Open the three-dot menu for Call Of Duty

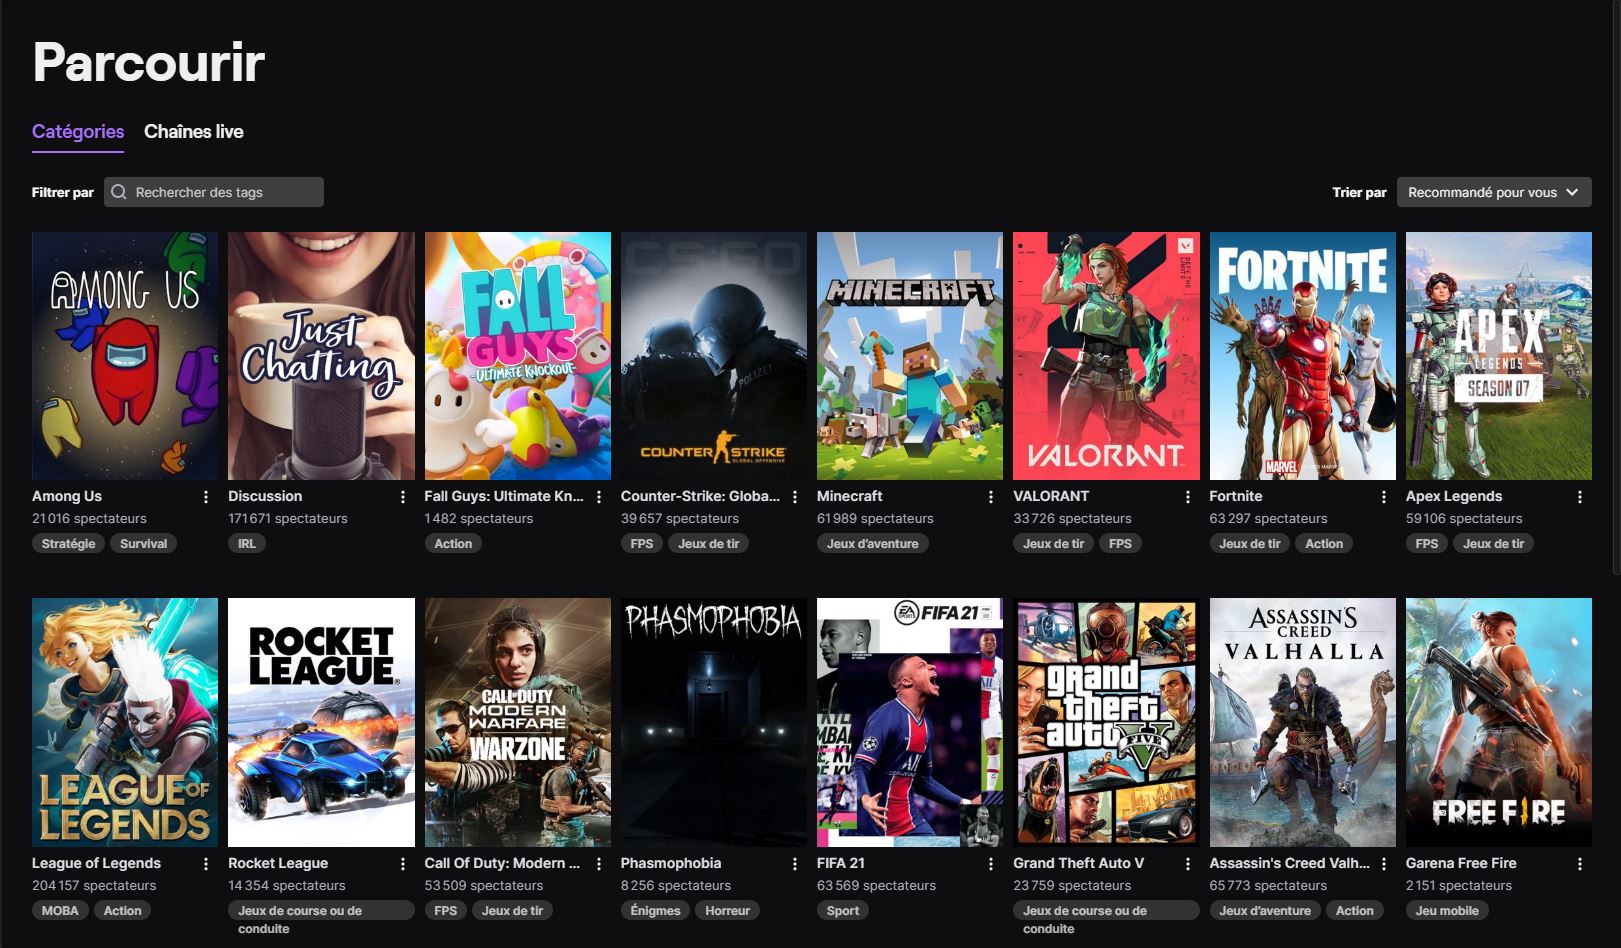[599, 864]
